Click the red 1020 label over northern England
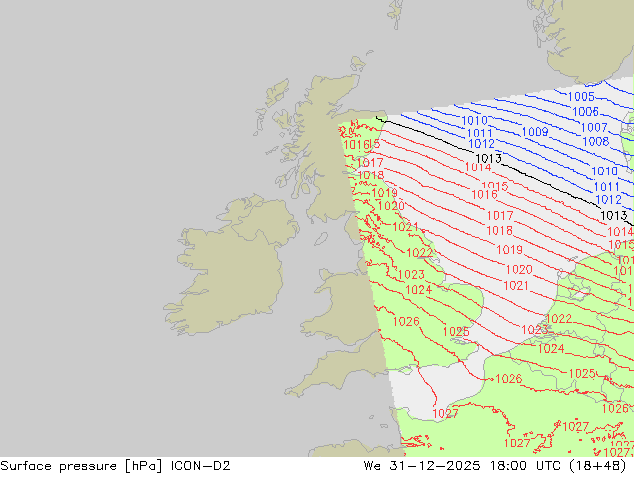The image size is (634, 490). click(391, 206)
